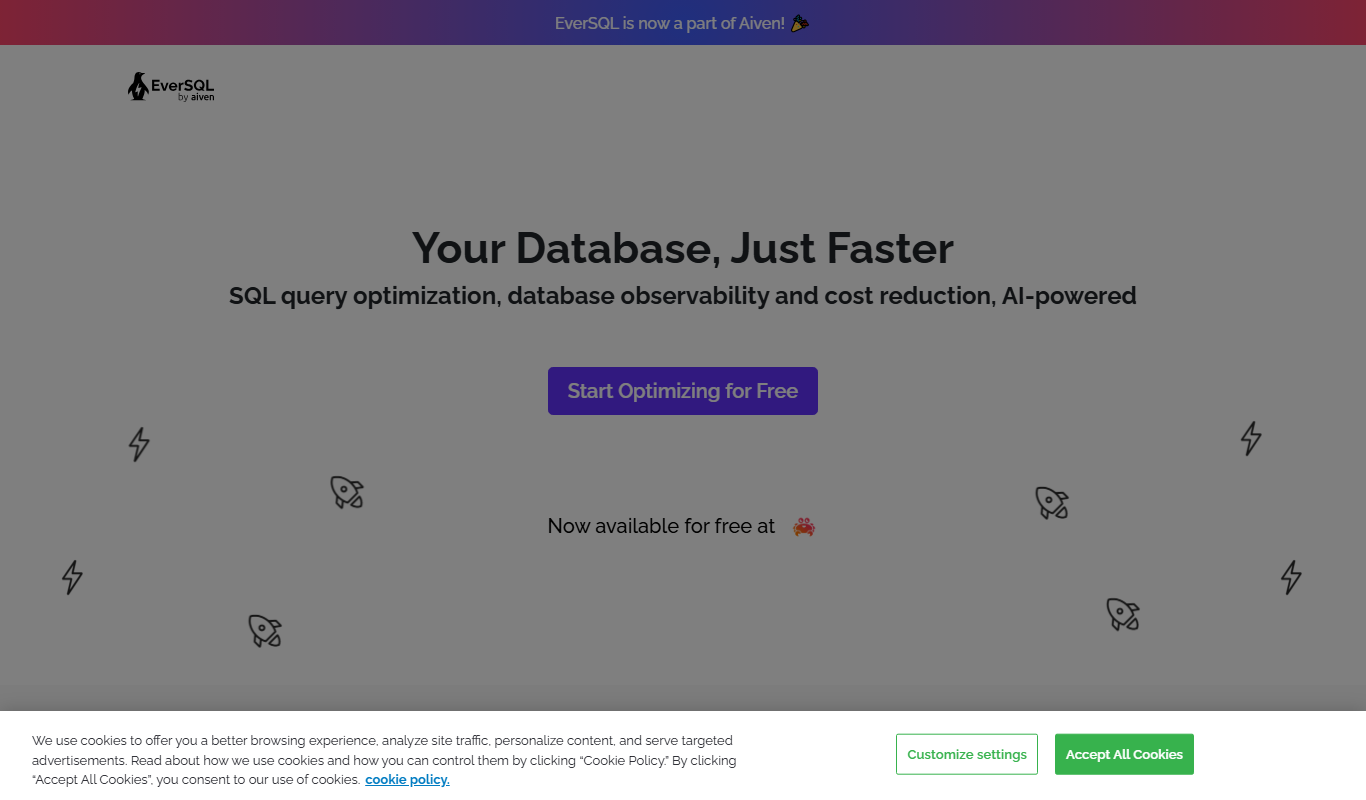Image resolution: width=1366 pixels, height=800 pixels.
Task: Click the crab icon after 'Now available for free at'
Action: tap(804, 526)
